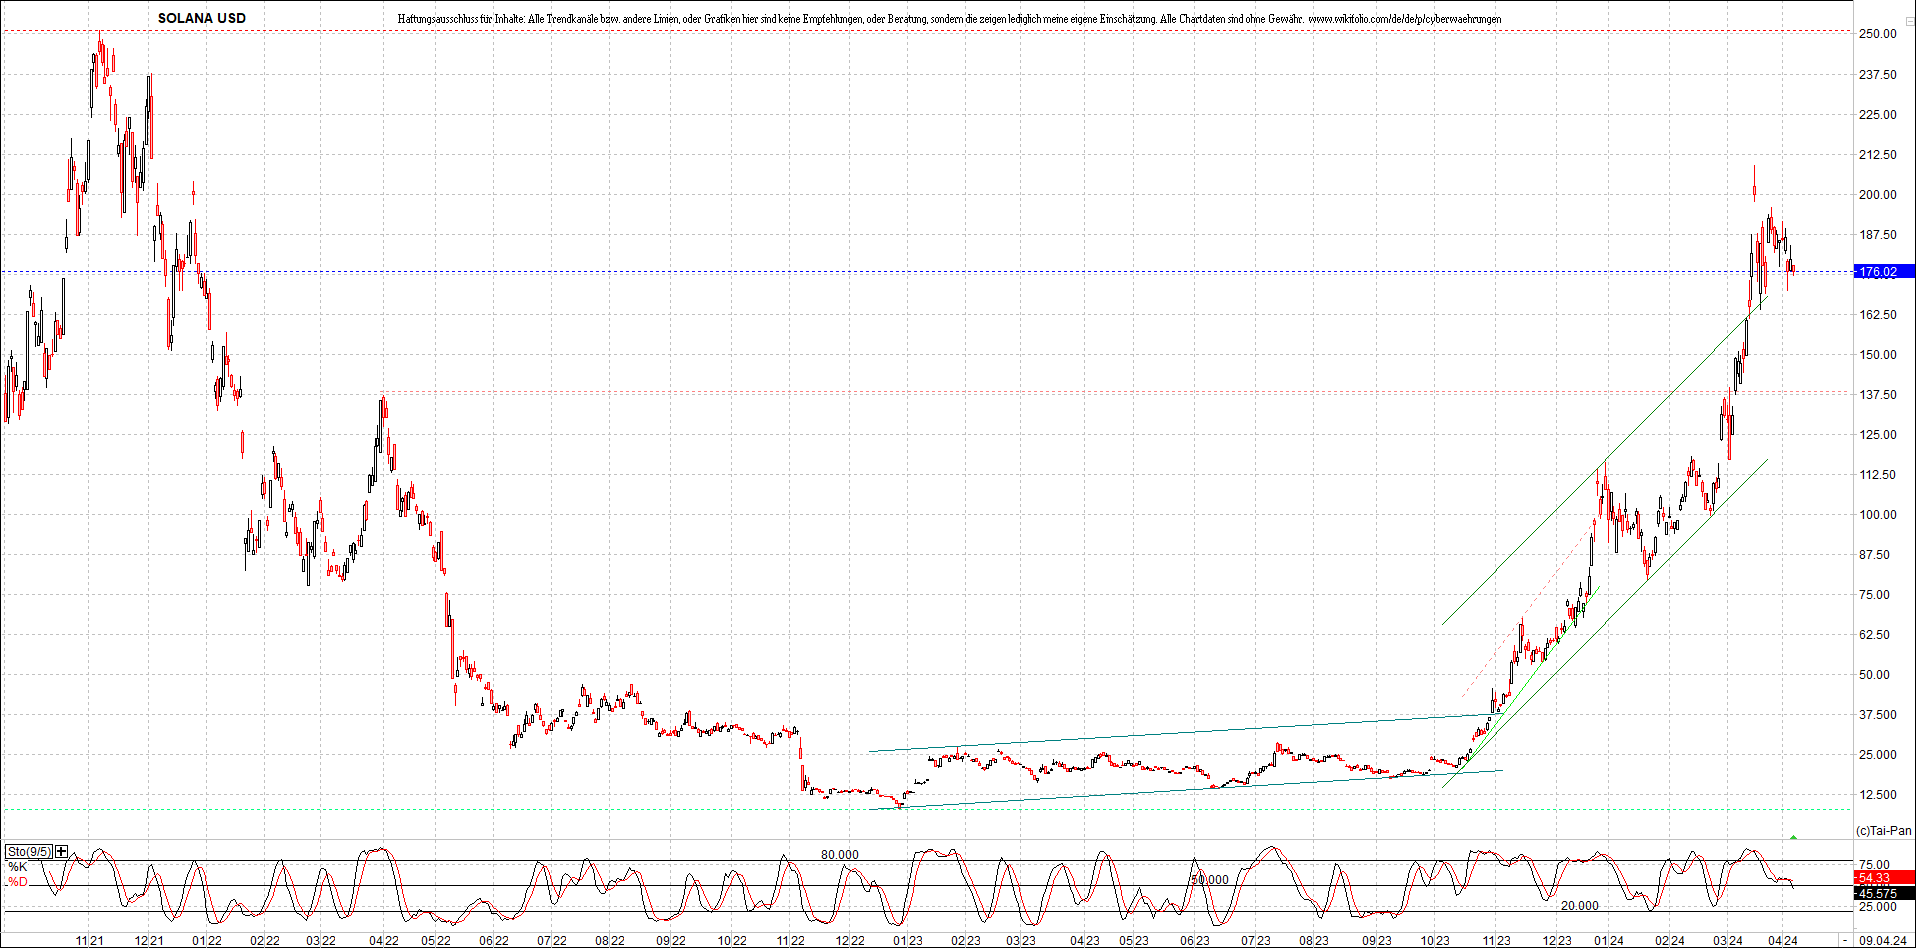Click the small green triangle marker

tap(1794, 837)
